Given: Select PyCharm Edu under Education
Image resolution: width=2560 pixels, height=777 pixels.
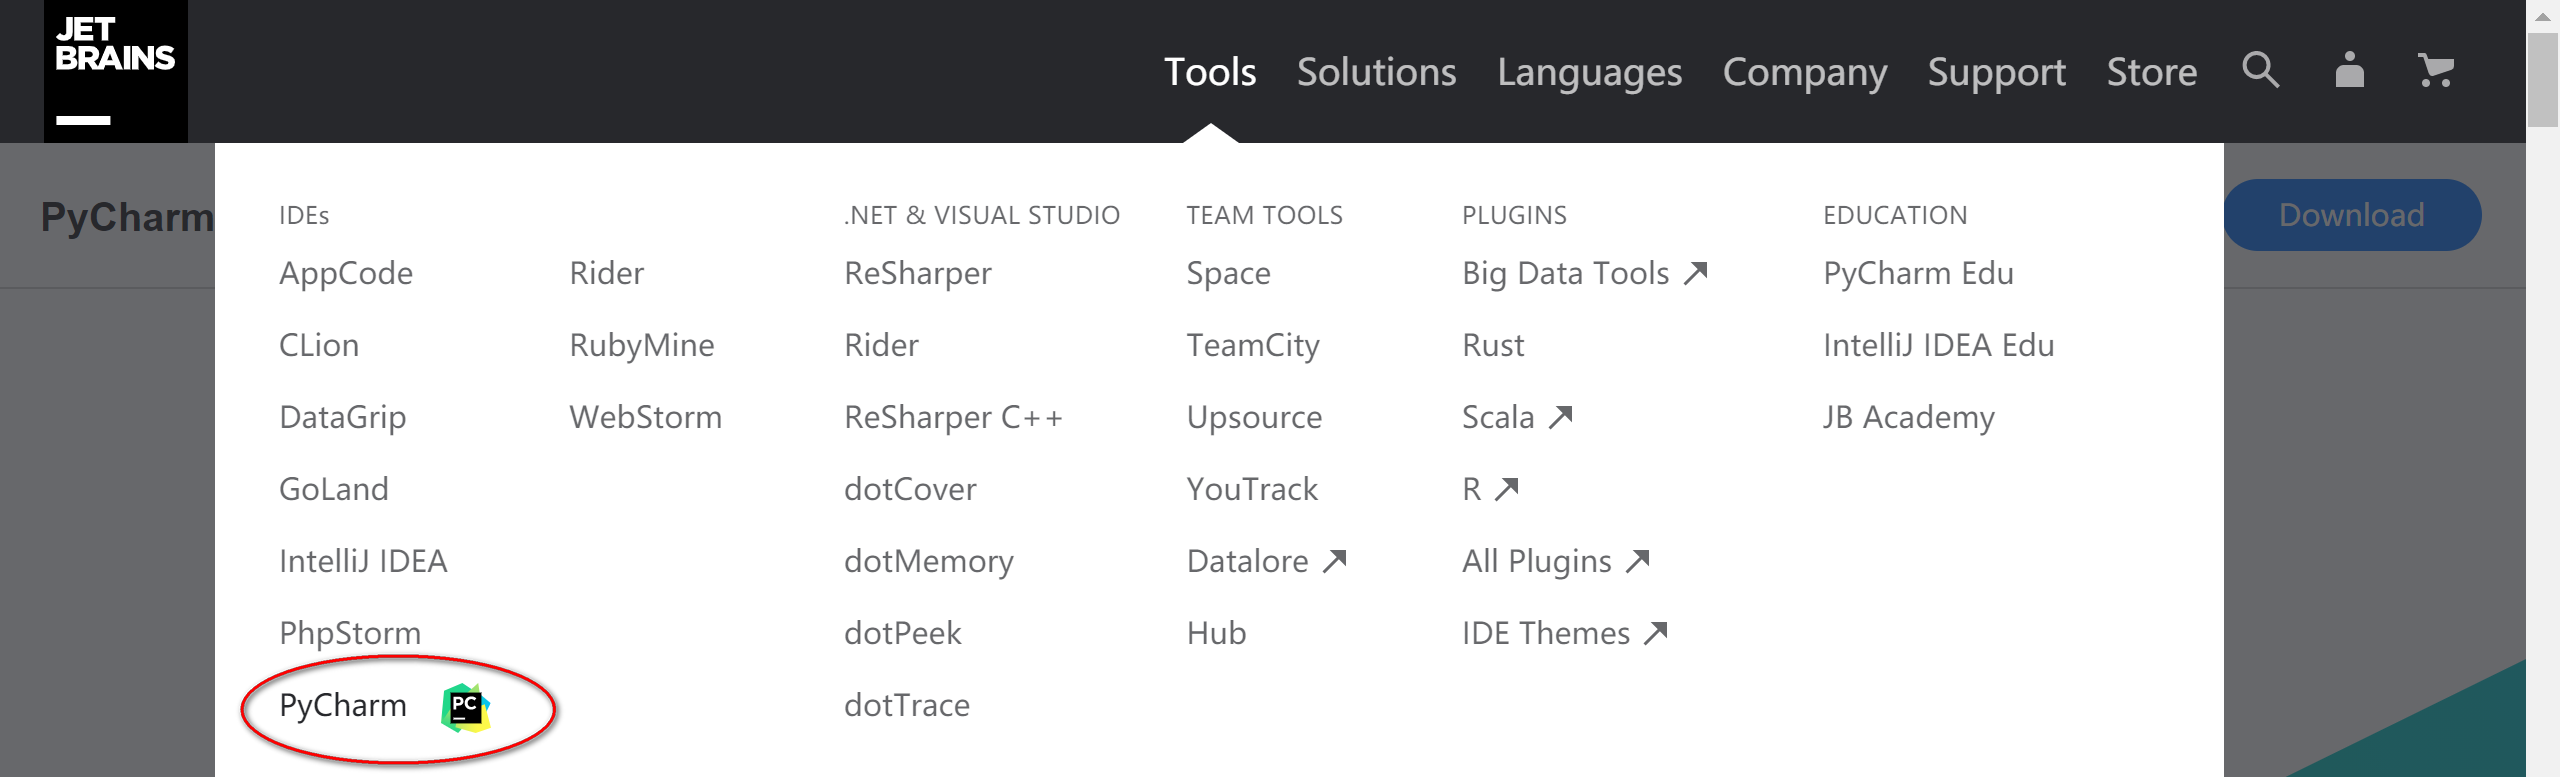Looking at the screenshot, I should coord(1918,273).
